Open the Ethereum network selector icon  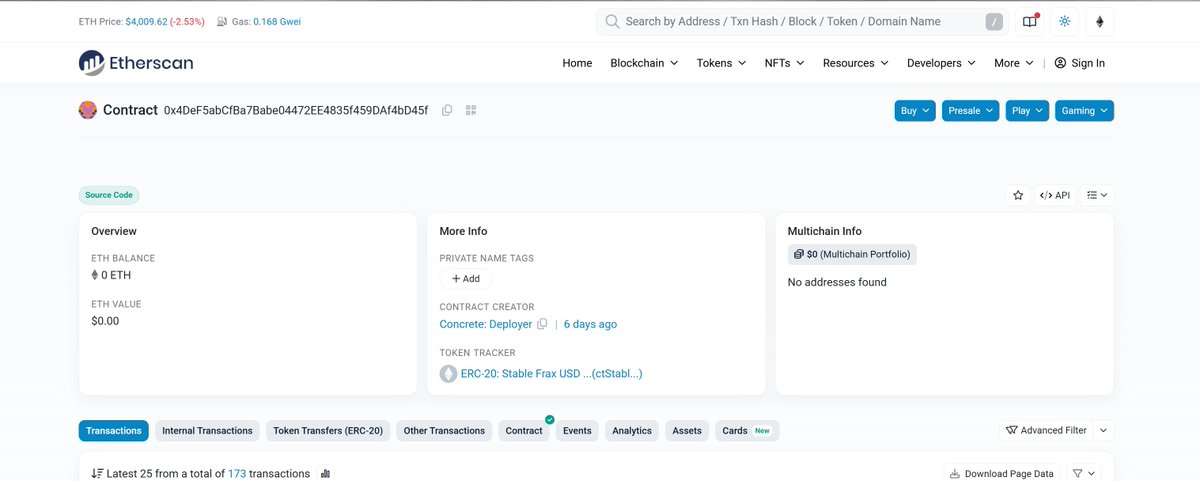[1100, 22]
